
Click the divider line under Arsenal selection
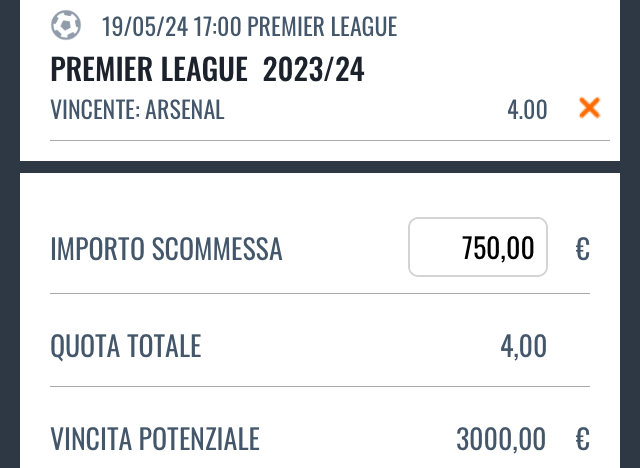(330, 140)
